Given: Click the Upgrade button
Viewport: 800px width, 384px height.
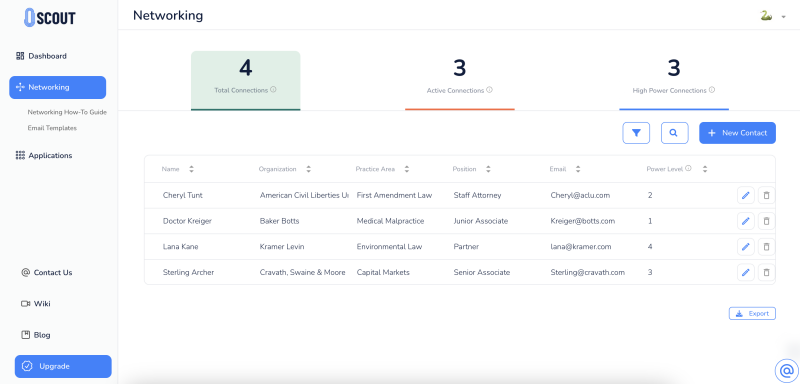Looking at the screenshot, I should click(x=63, y=367).
